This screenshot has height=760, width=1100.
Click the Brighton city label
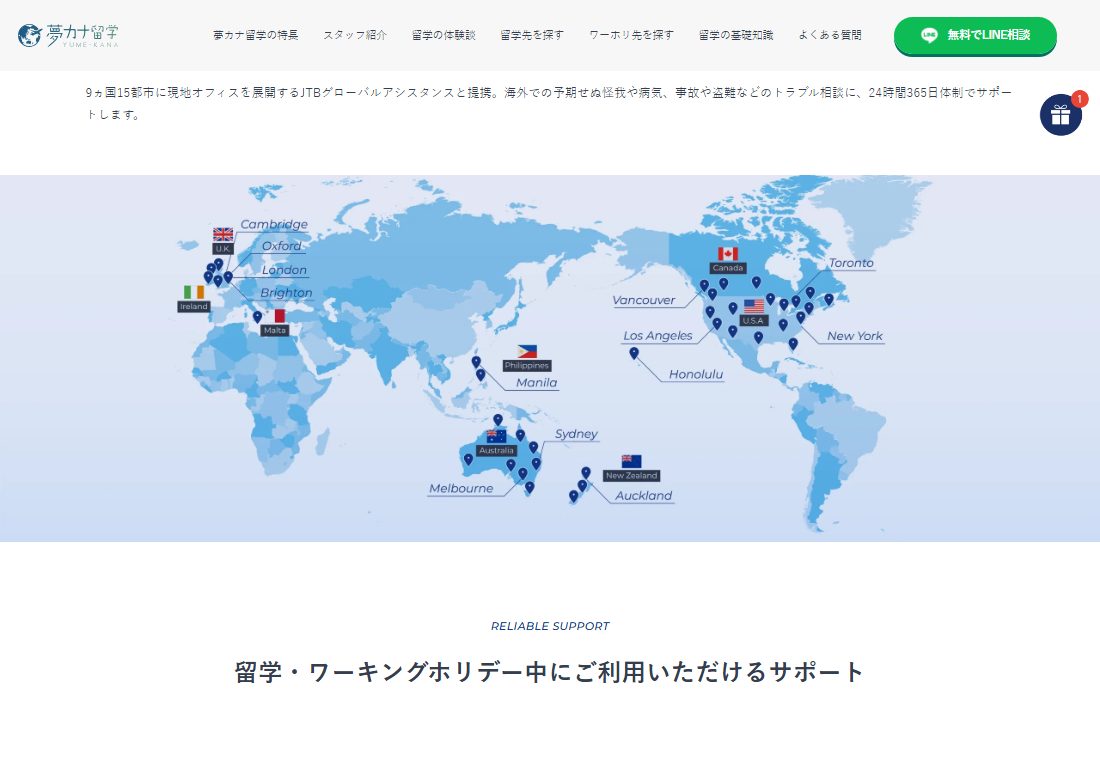pyautogui.click(x=286, y=293)
